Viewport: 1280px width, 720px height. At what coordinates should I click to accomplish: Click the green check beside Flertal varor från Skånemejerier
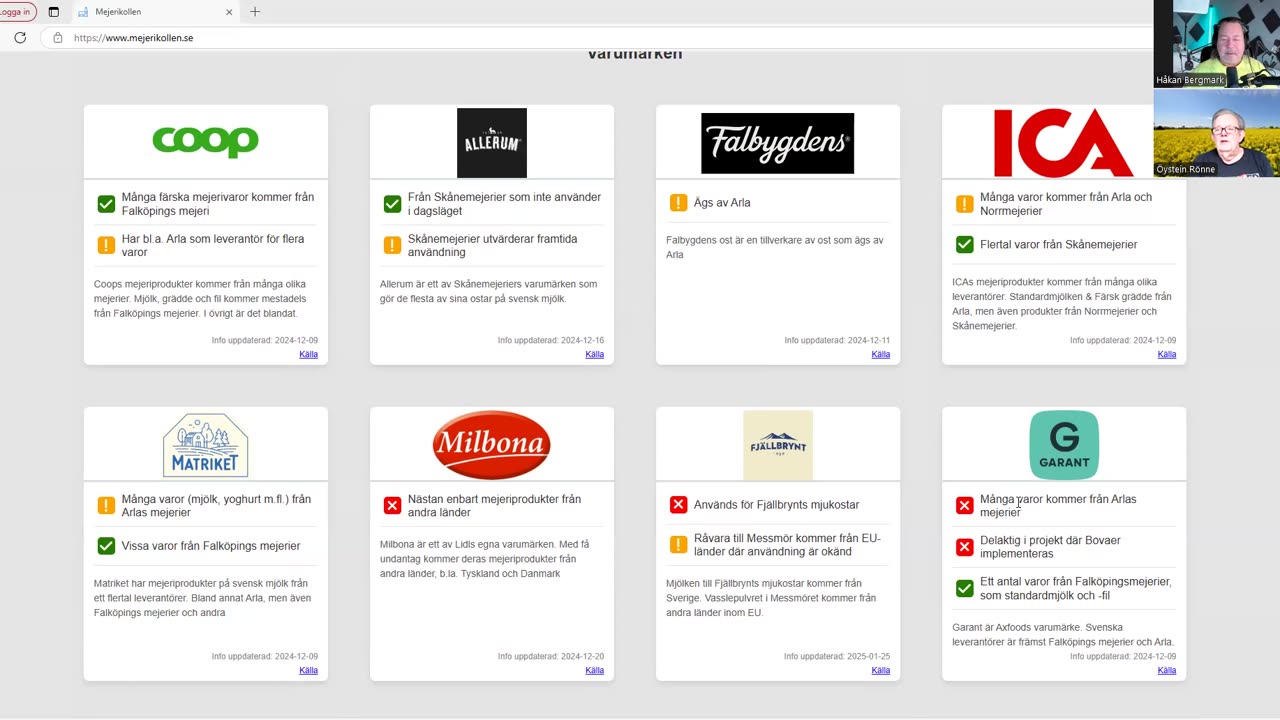964,244
